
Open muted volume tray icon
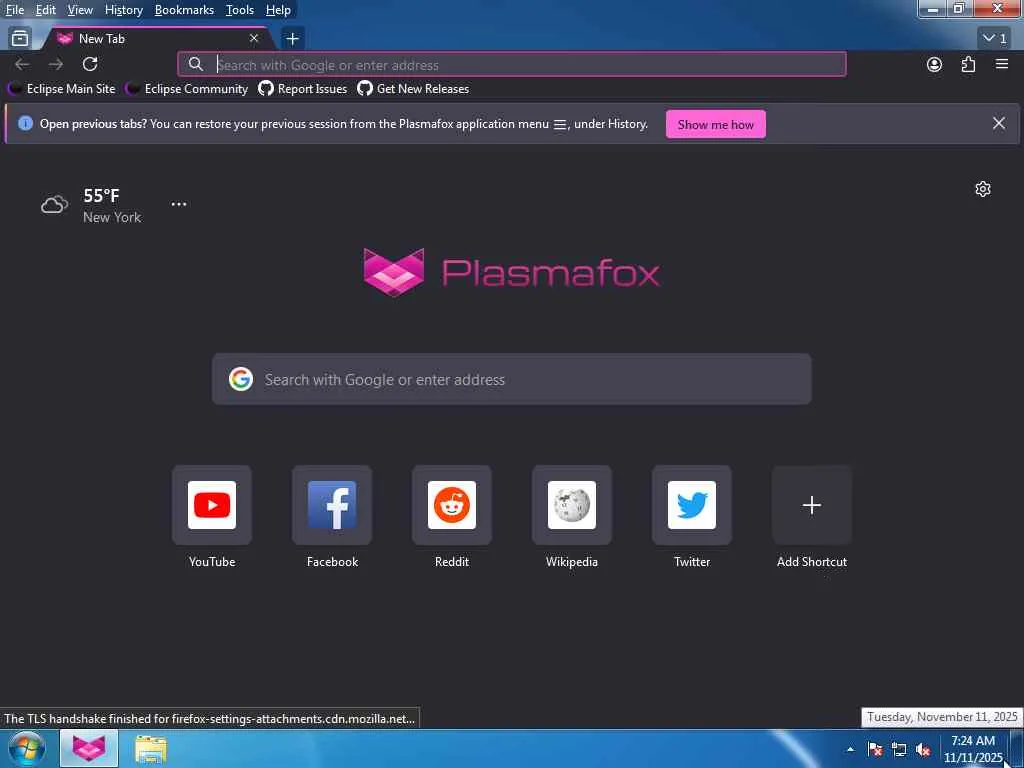tap(923, 749)
